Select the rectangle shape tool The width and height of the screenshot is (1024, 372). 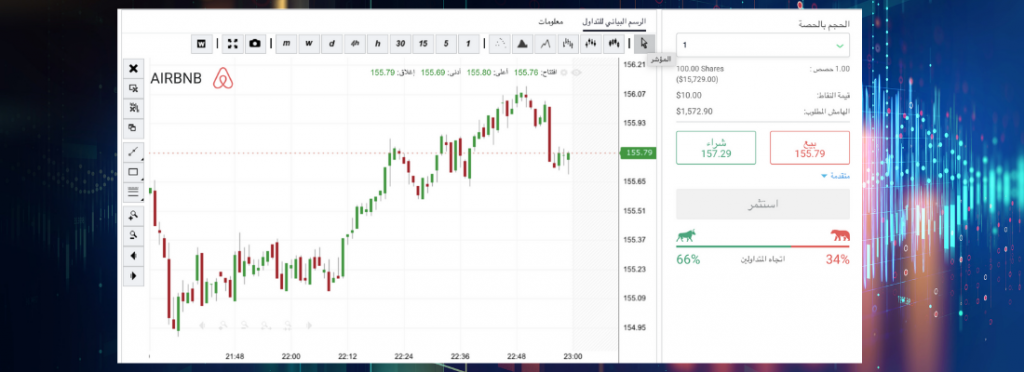click(x=133, y=172)
